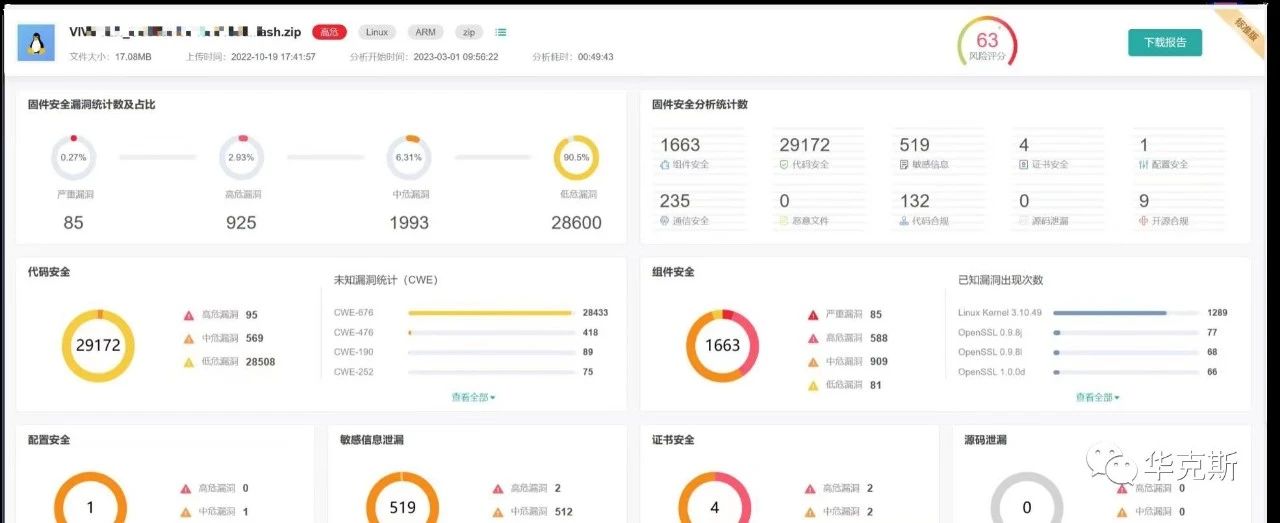Click 中危漏洞 warning icon in 敏感信息泄漏 card
Screen dimensions: 1280x523
pyautogui.click(x=498, y=512)
